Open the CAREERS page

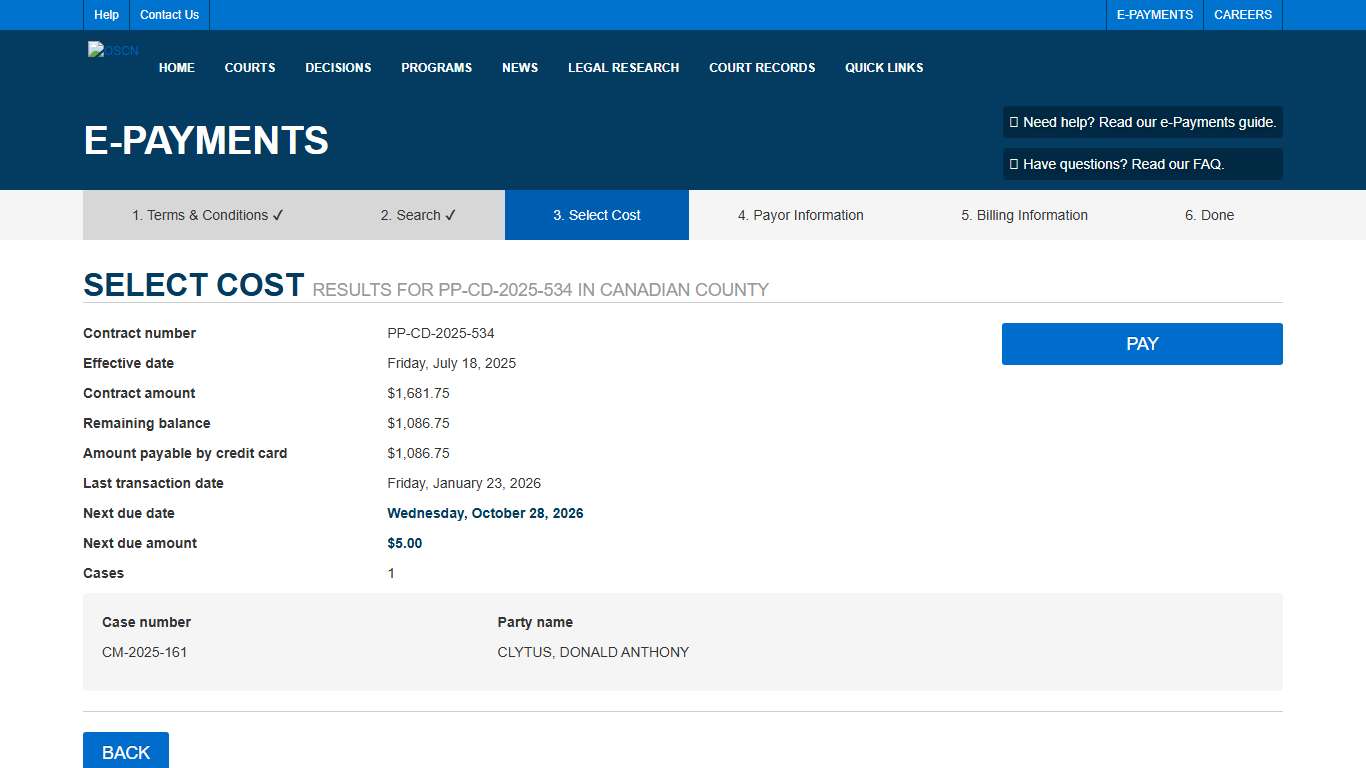pyautogui.click(x=1242, y=14)
